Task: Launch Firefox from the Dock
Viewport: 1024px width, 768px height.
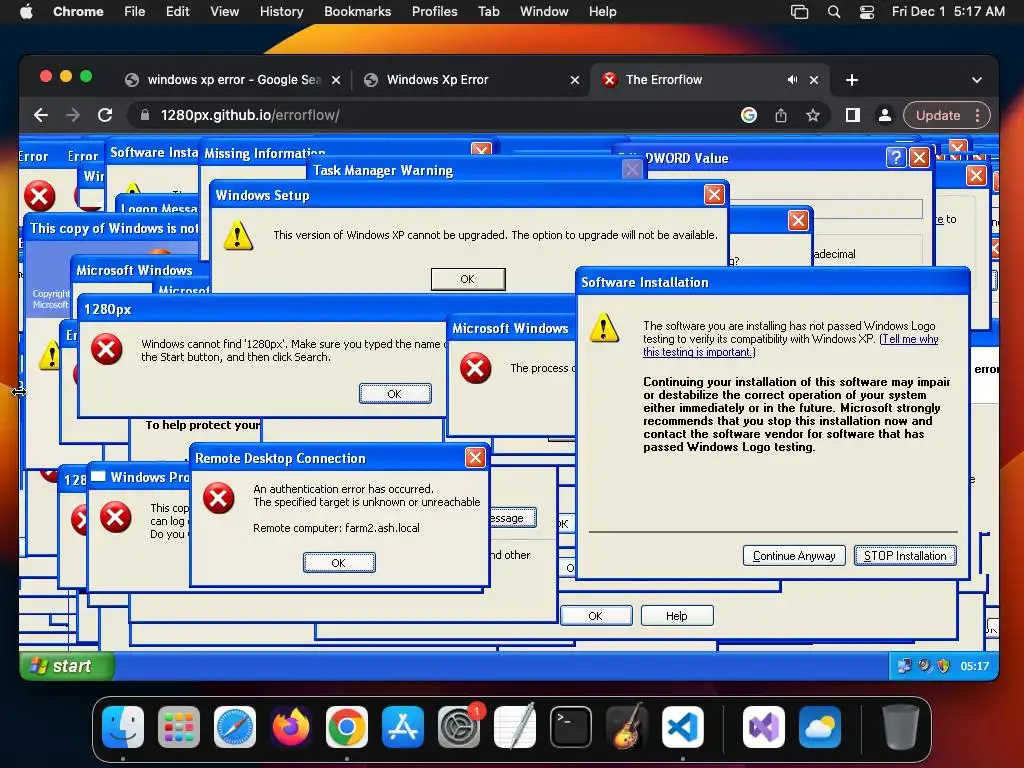Action: coord(291,727)
